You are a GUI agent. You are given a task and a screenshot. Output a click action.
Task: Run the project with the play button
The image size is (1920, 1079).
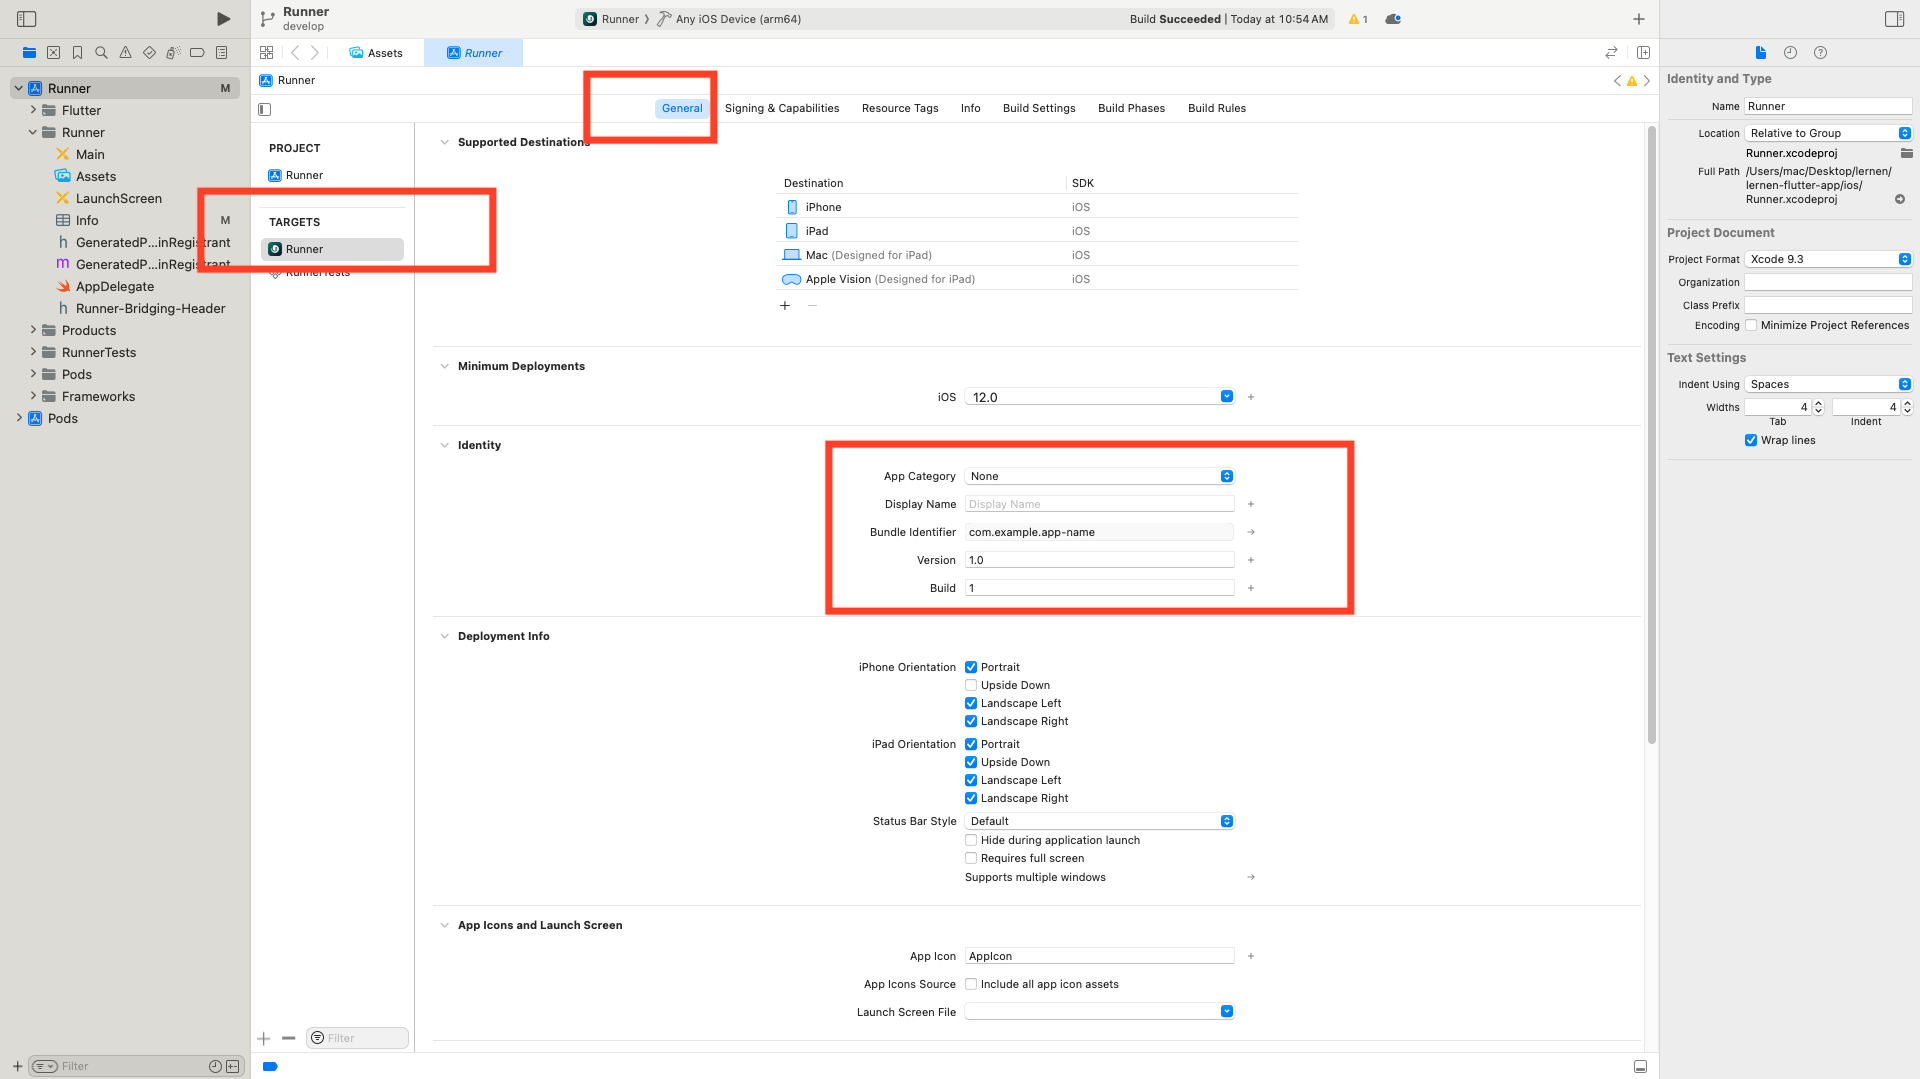[223, 19]
